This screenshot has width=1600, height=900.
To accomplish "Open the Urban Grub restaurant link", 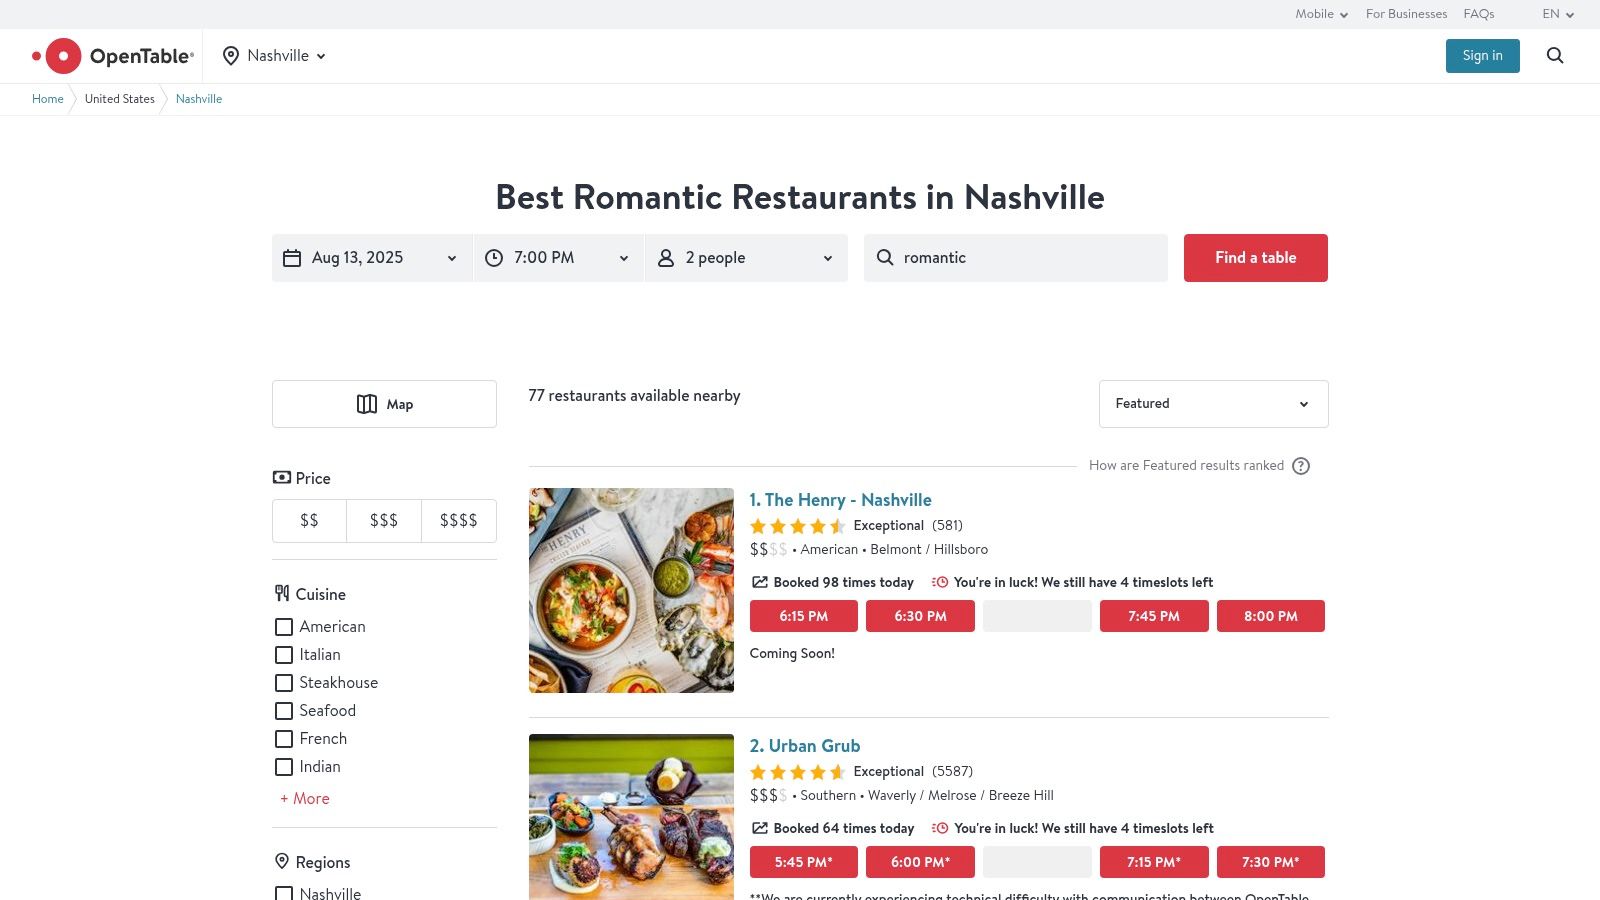I will click(x=805, y=746).
